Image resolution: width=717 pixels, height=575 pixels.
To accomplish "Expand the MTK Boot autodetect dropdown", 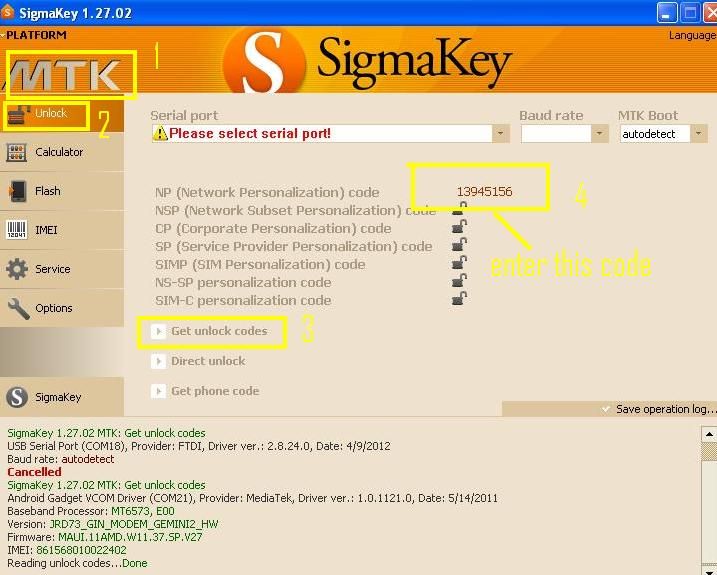I will tap(698, 134).
